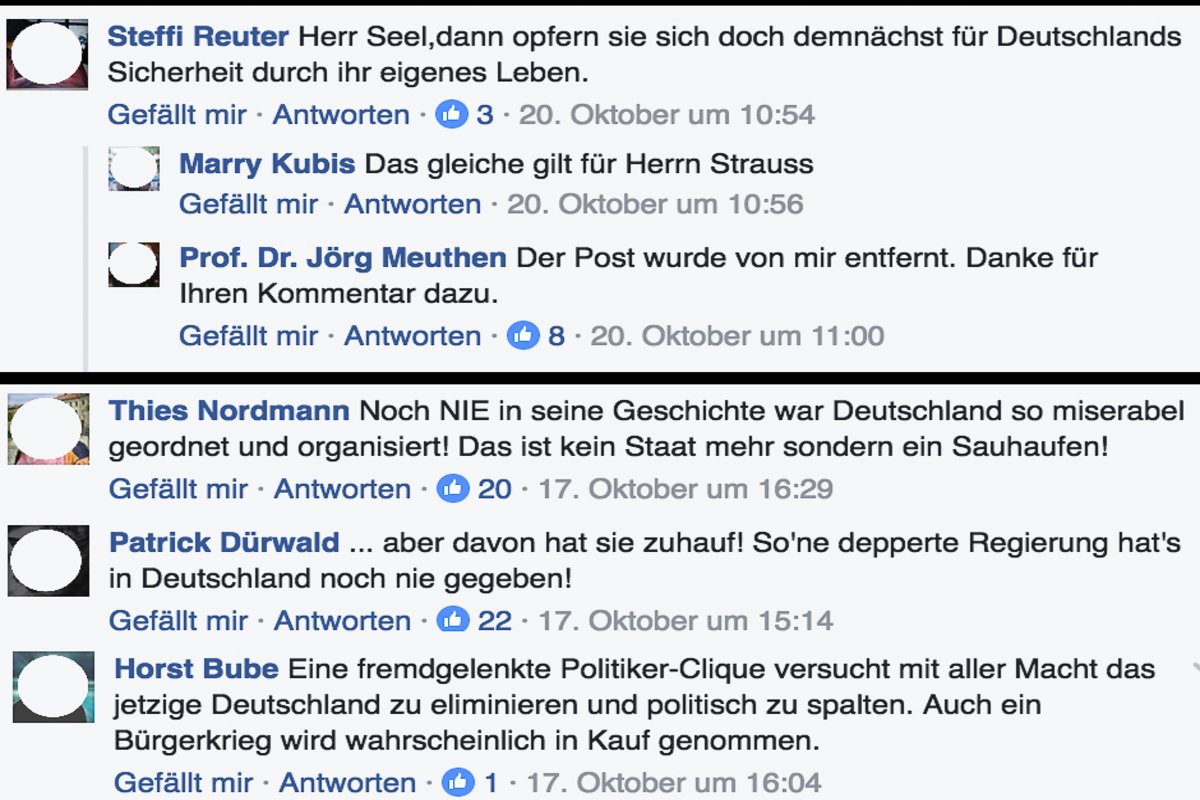Click Gefällt mir under Patrick Dürwald's comment

pos(178,620)
